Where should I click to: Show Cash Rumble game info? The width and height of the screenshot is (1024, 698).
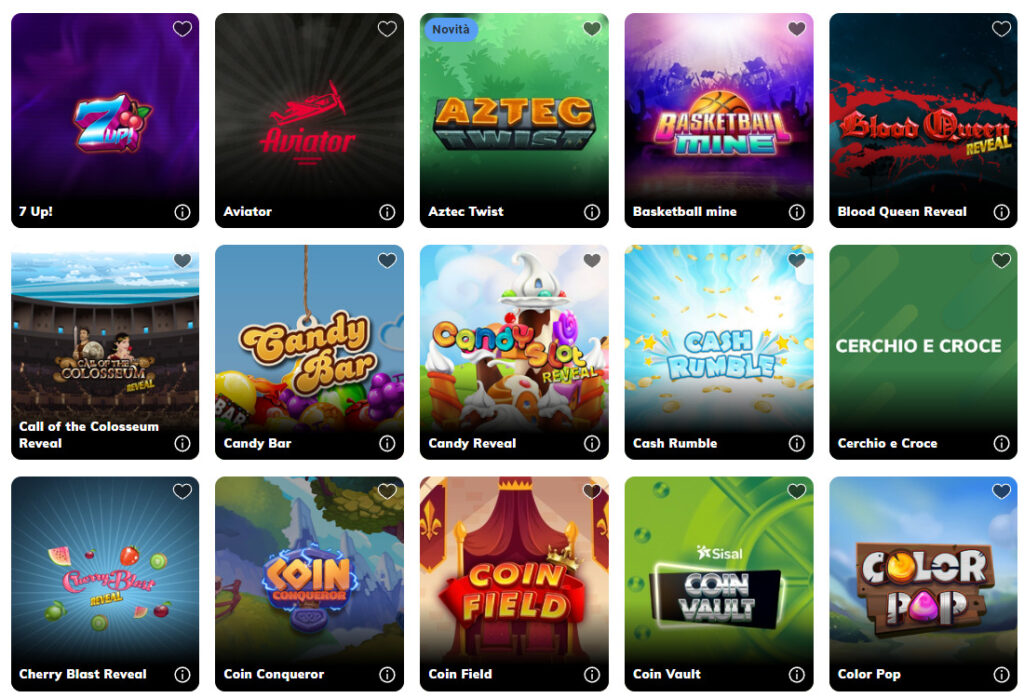(797, 444)
